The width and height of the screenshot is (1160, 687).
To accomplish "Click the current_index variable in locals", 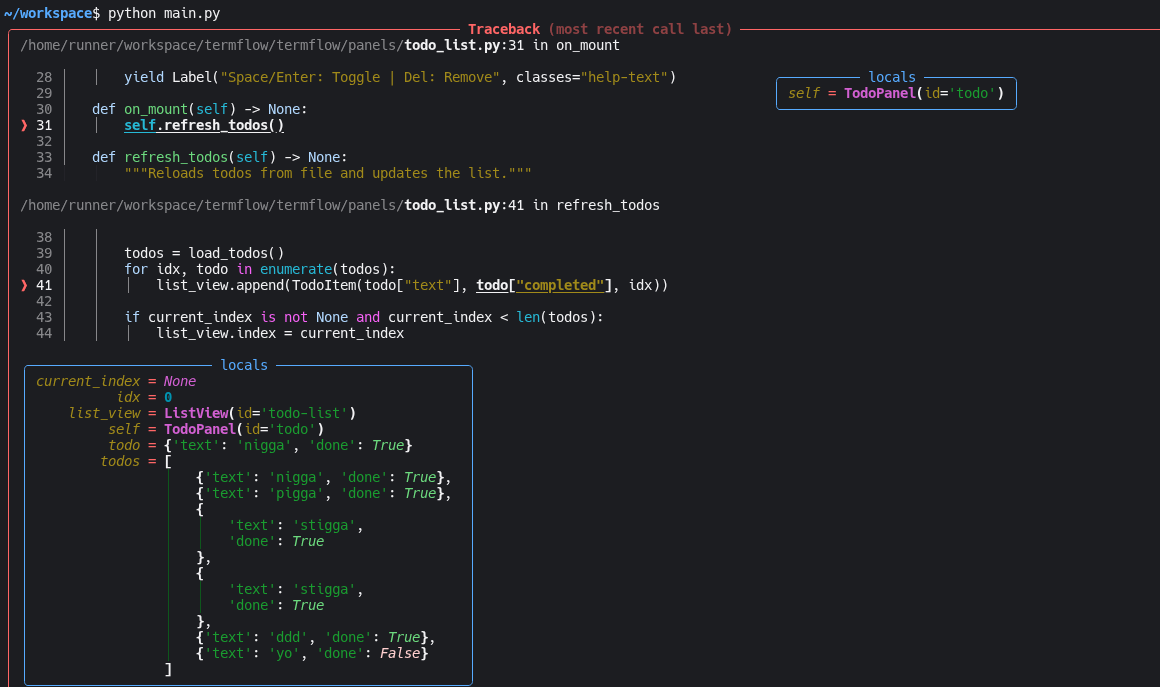I will click(85, 381).
